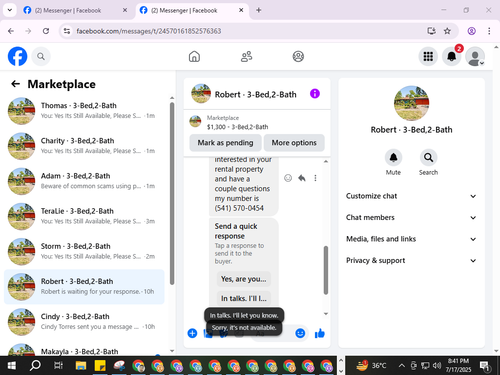Open the clock showing 8:41 PM
The height and width of the screenshot is (375, 500).
tap(458, 365)
